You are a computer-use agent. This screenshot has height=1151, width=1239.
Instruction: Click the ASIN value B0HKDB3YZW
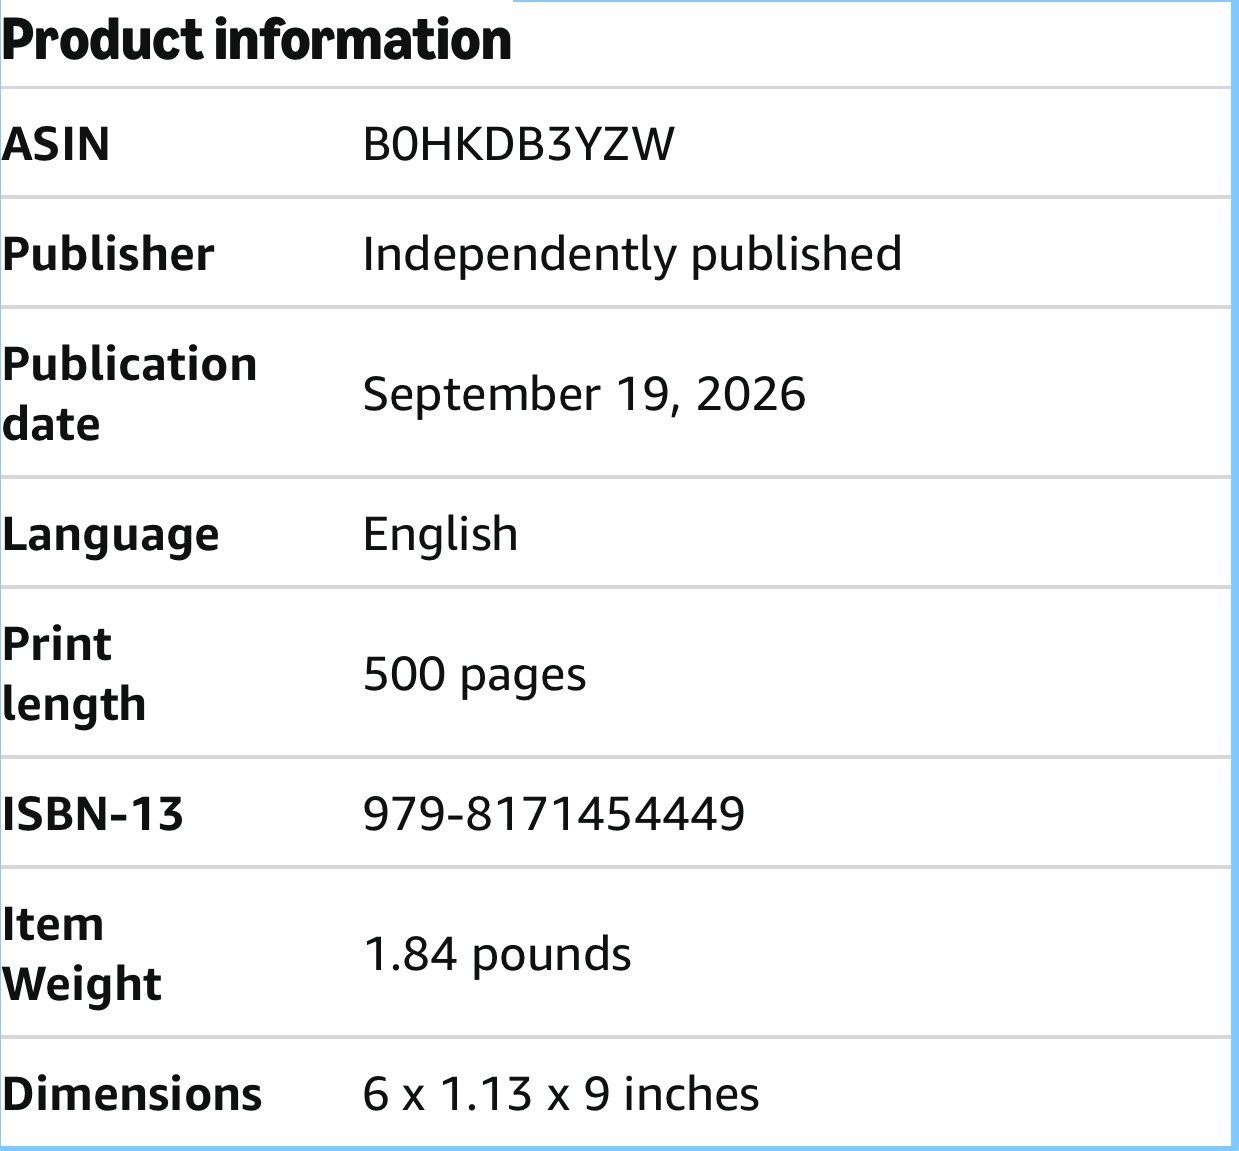pos(519,144)
